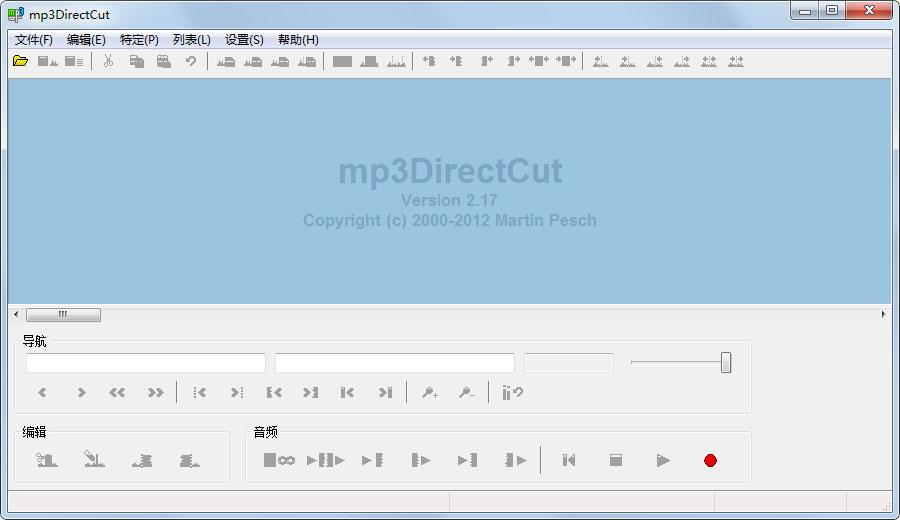Open the 编辑(E) menu
900x520 pixels.
pos(86,40)
